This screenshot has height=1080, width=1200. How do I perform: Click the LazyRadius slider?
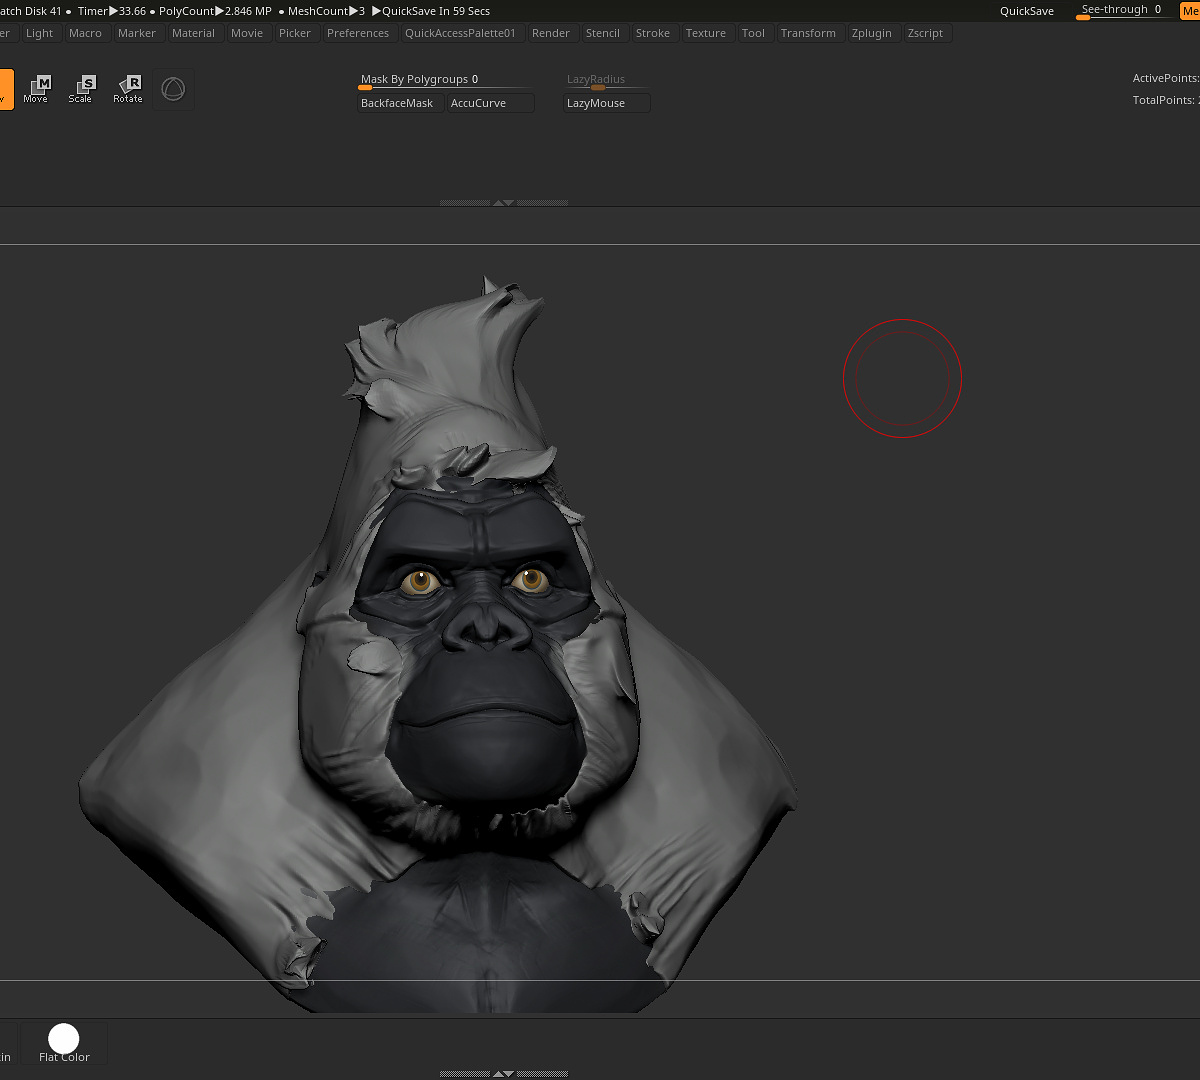[606, 80]
